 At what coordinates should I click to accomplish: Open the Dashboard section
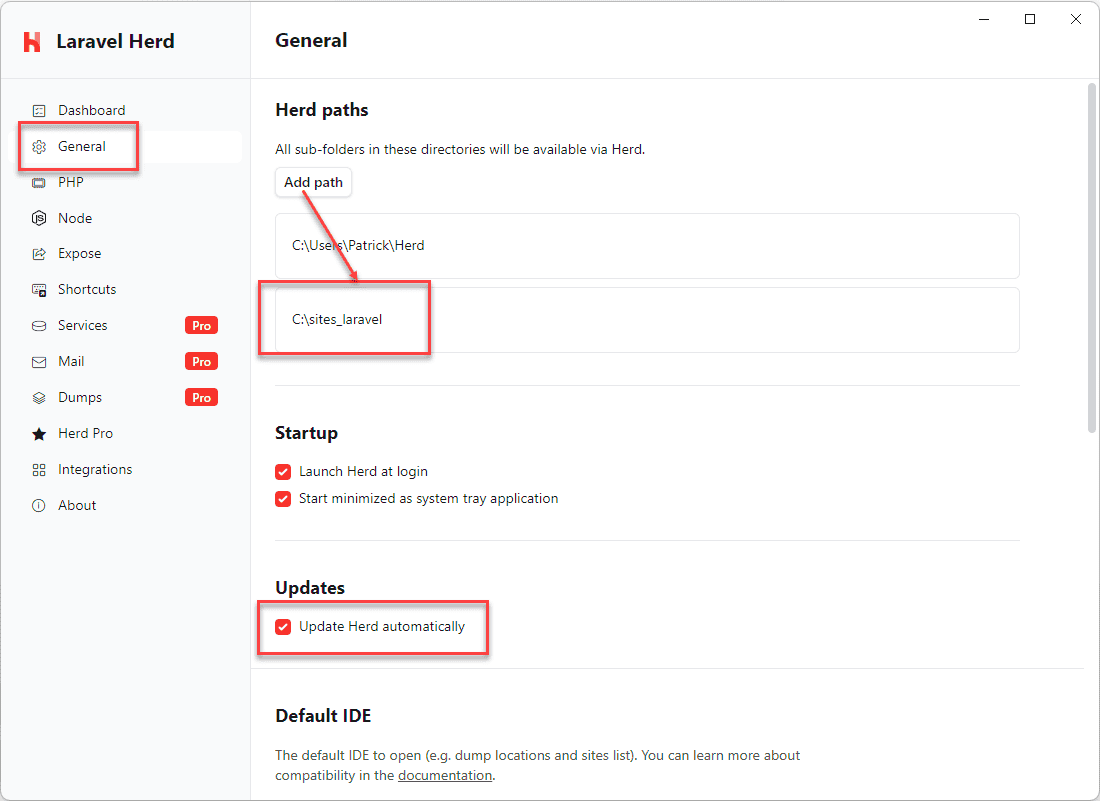coord(91,110)
